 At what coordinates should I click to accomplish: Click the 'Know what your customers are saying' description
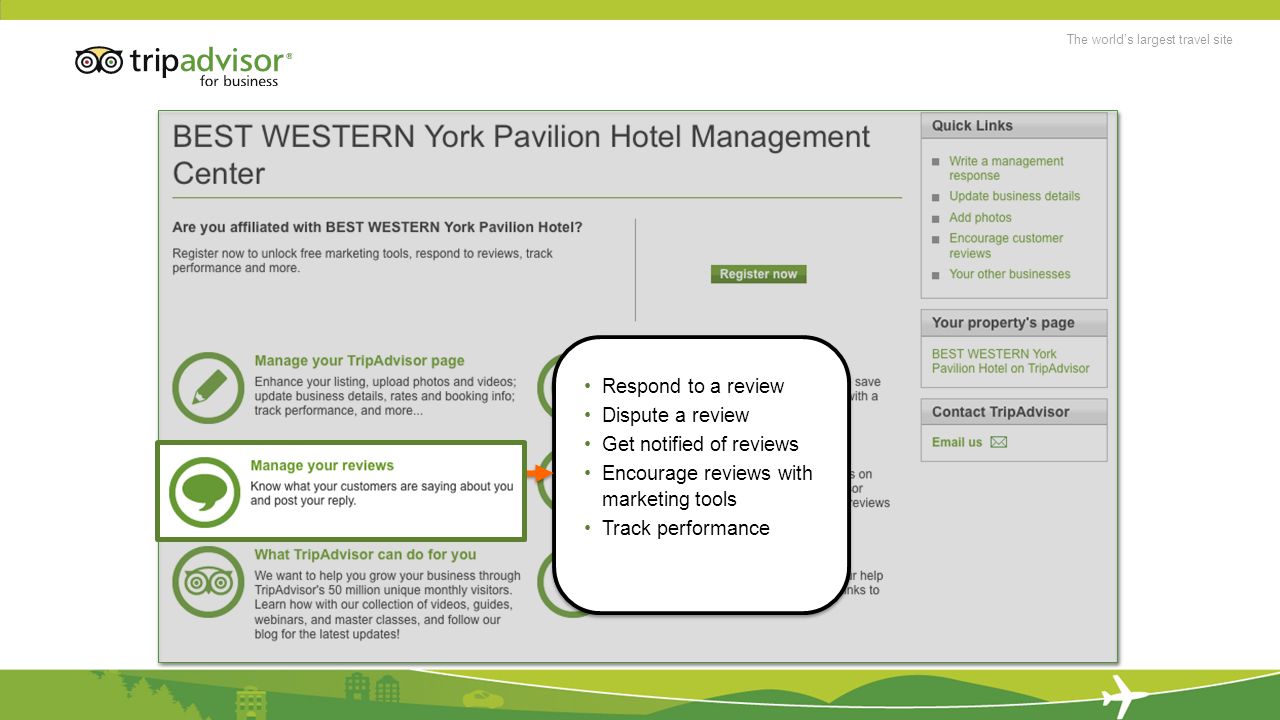382,494
